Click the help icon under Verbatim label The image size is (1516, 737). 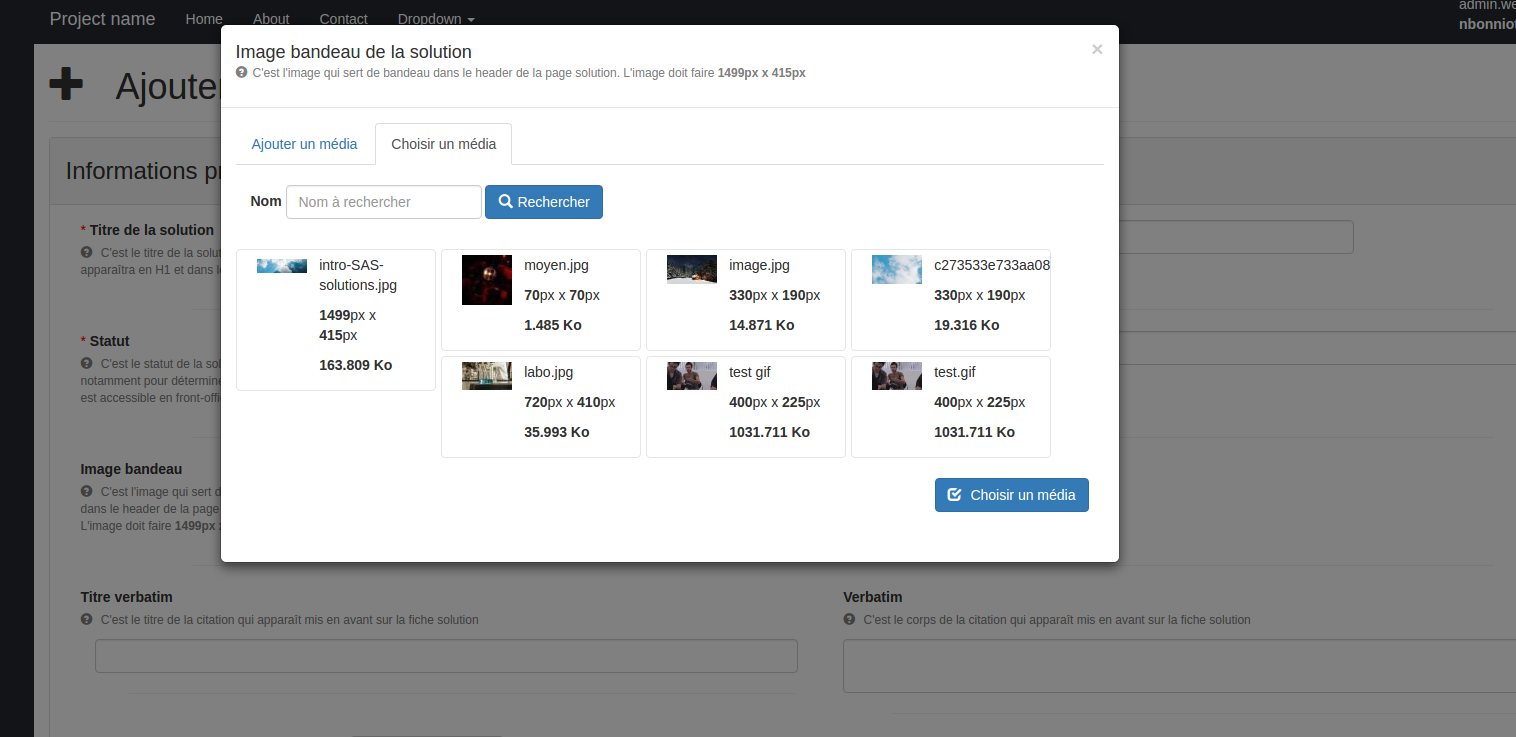click(849, 619)
